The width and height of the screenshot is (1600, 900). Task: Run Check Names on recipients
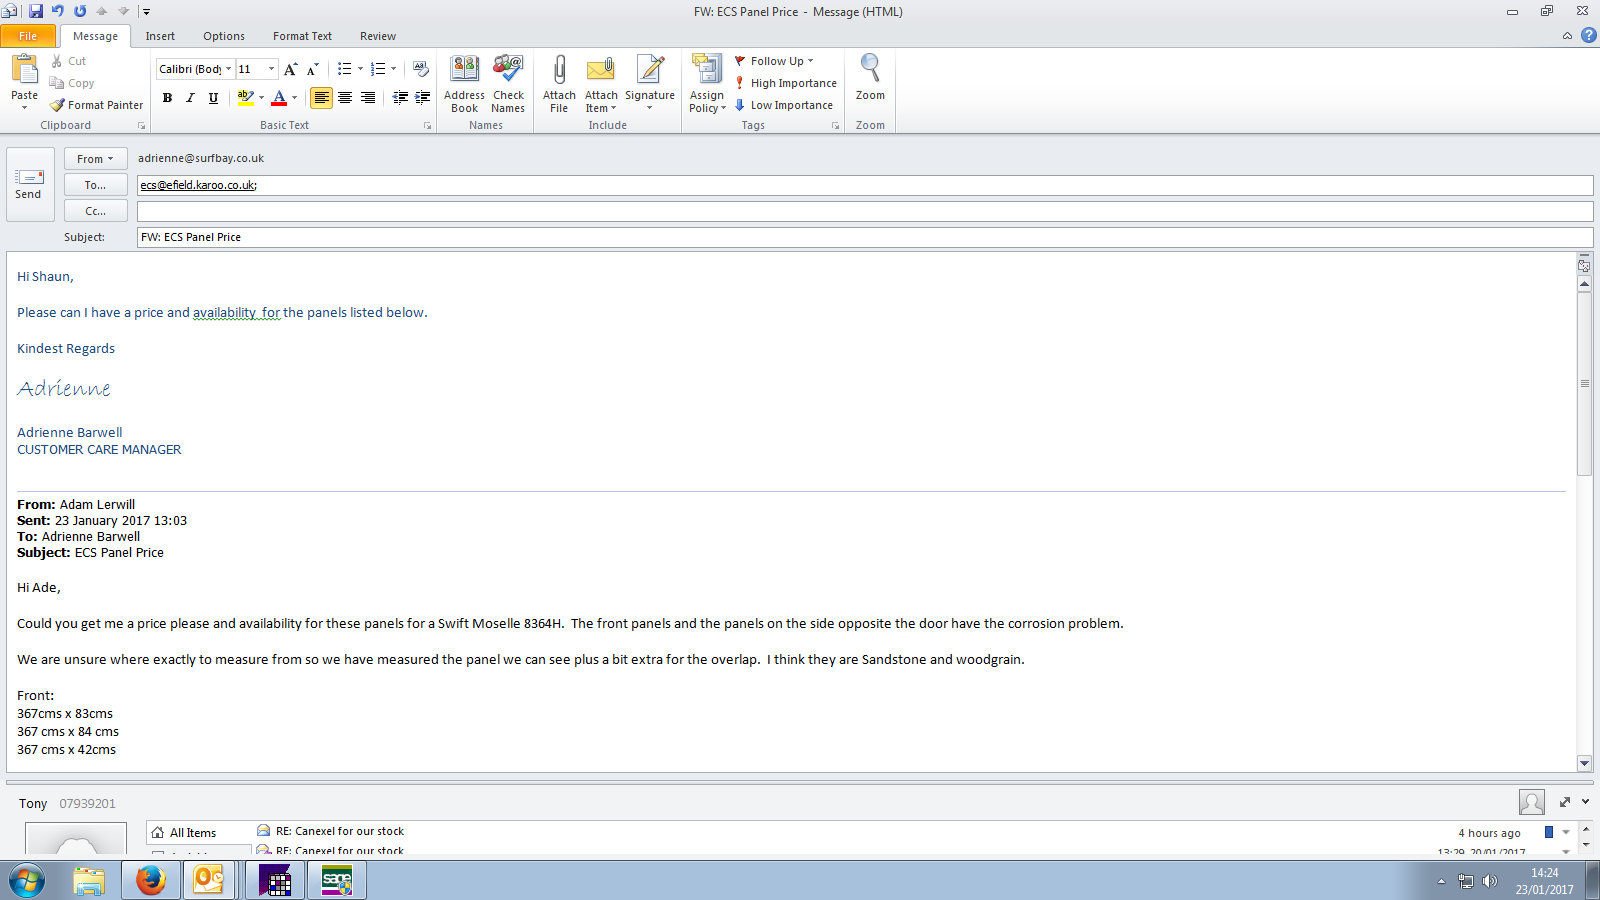508,84
